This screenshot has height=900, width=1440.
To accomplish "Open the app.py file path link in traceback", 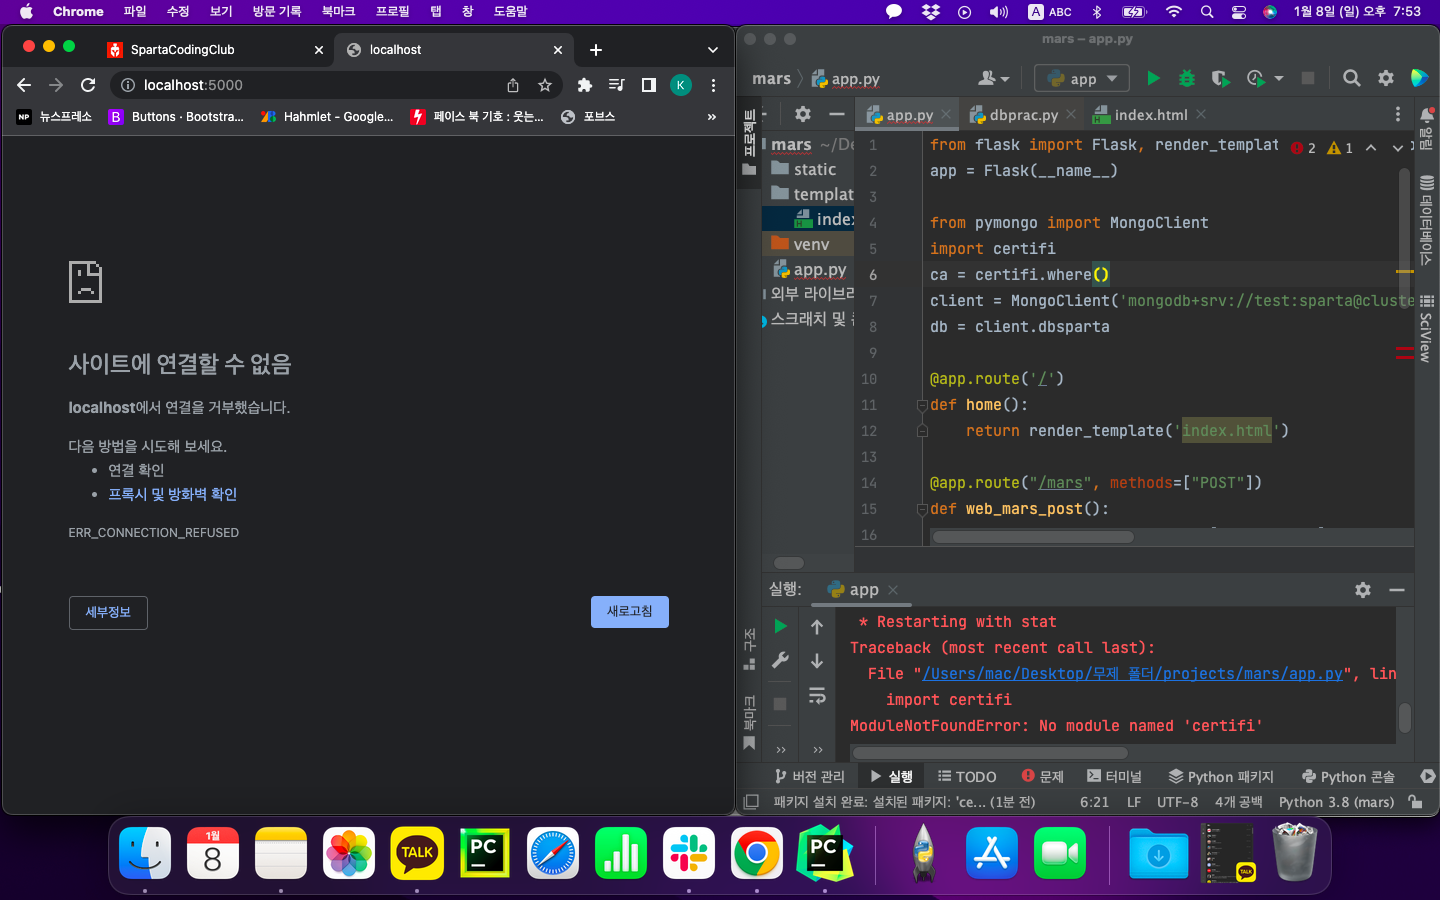I will pyautogui.click(x=1132, y=674).
